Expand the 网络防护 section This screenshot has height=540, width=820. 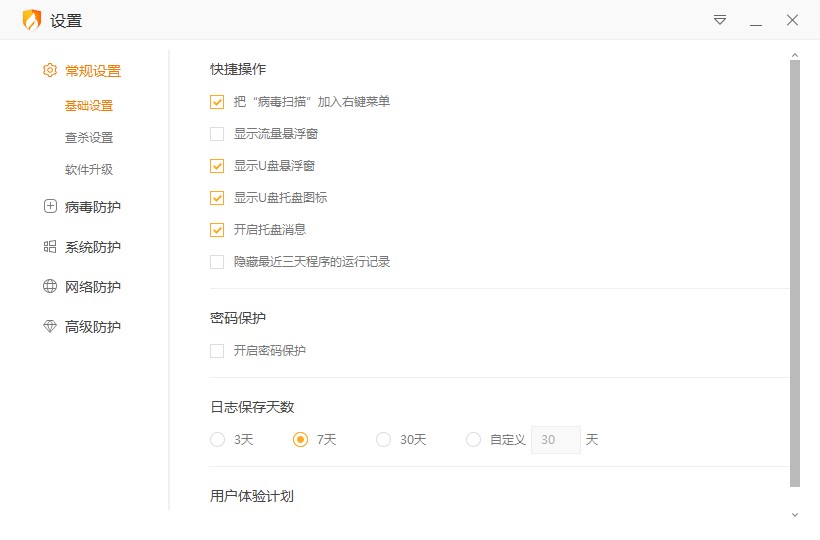point(93,286)
